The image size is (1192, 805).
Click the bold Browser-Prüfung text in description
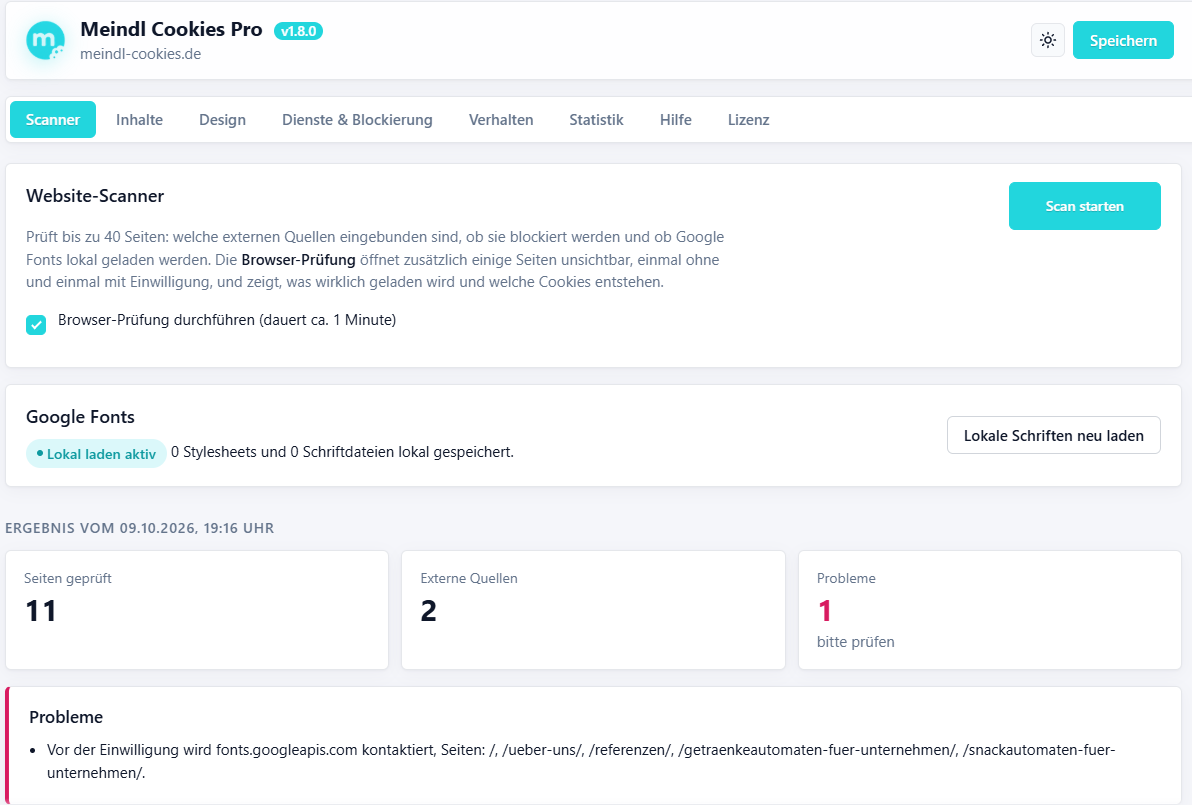click(x=298, y=260)
